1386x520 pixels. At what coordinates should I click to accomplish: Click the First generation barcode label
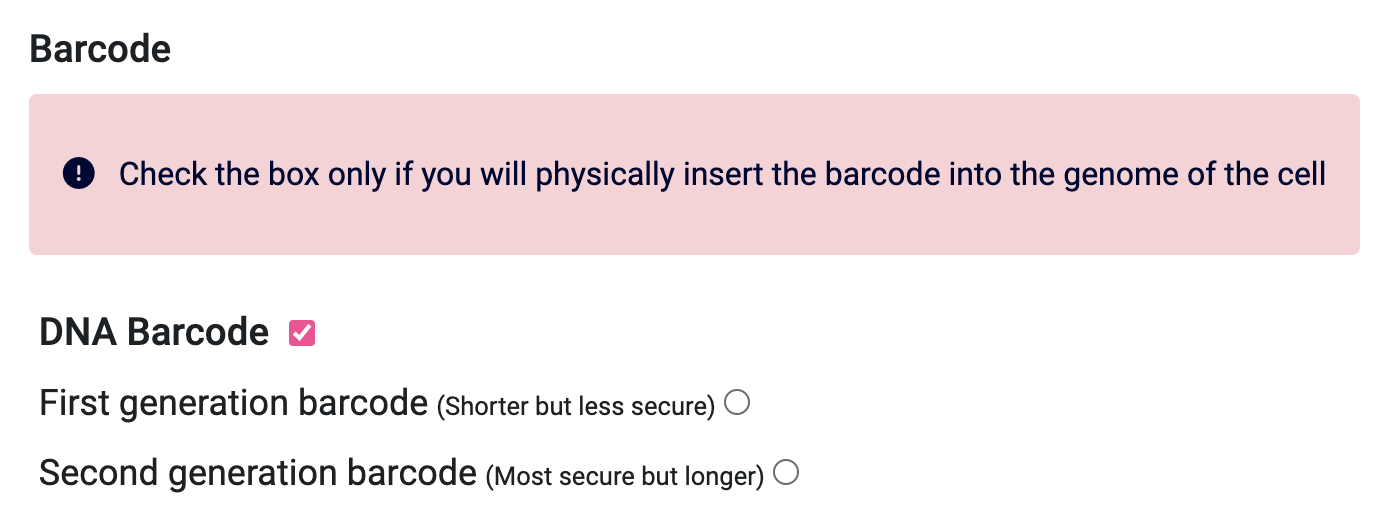pyautogui.click(x=233, y=403)
